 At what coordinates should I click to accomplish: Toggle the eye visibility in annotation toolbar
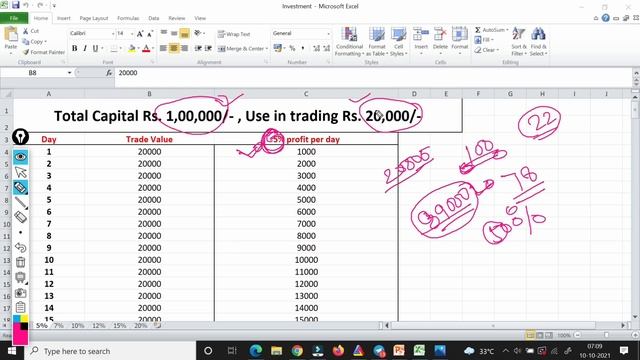click(x=20, y=157)
